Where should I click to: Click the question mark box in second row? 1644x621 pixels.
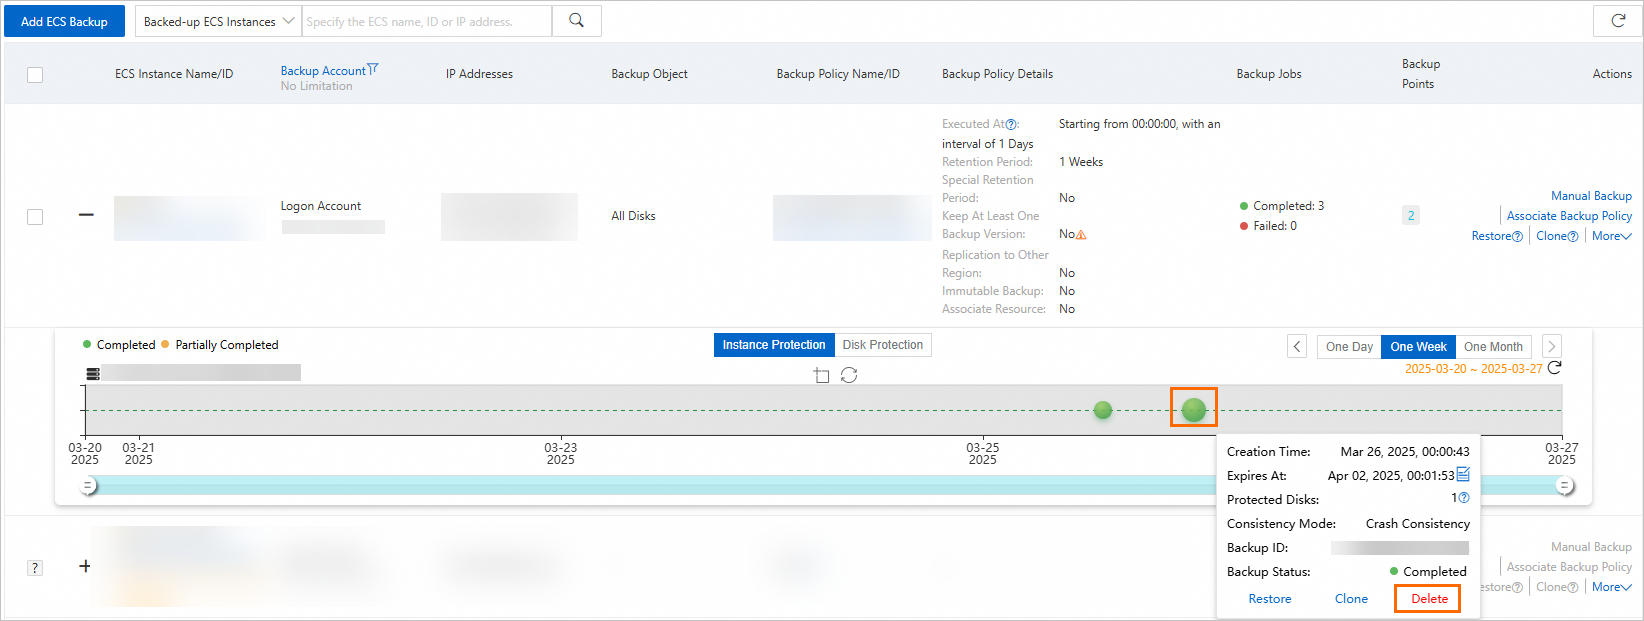[x=35, y=568]
